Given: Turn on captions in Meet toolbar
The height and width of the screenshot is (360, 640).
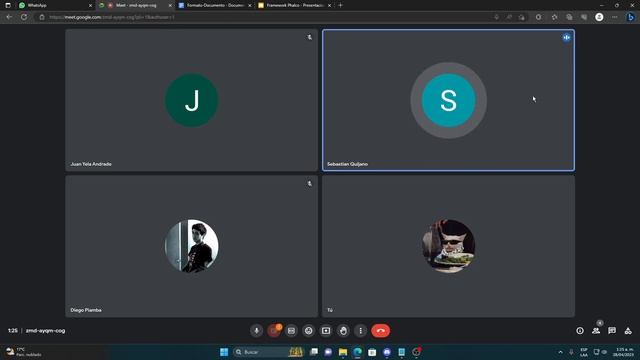Looking at the screenshot, I should click(x=291, y=331).
